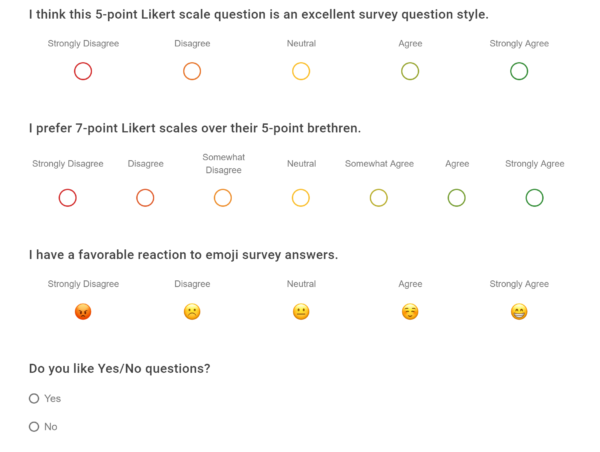Pick Agree circle on the 5-point question
This screenshot has height=452, width=600.
click(x=410, y=71)
